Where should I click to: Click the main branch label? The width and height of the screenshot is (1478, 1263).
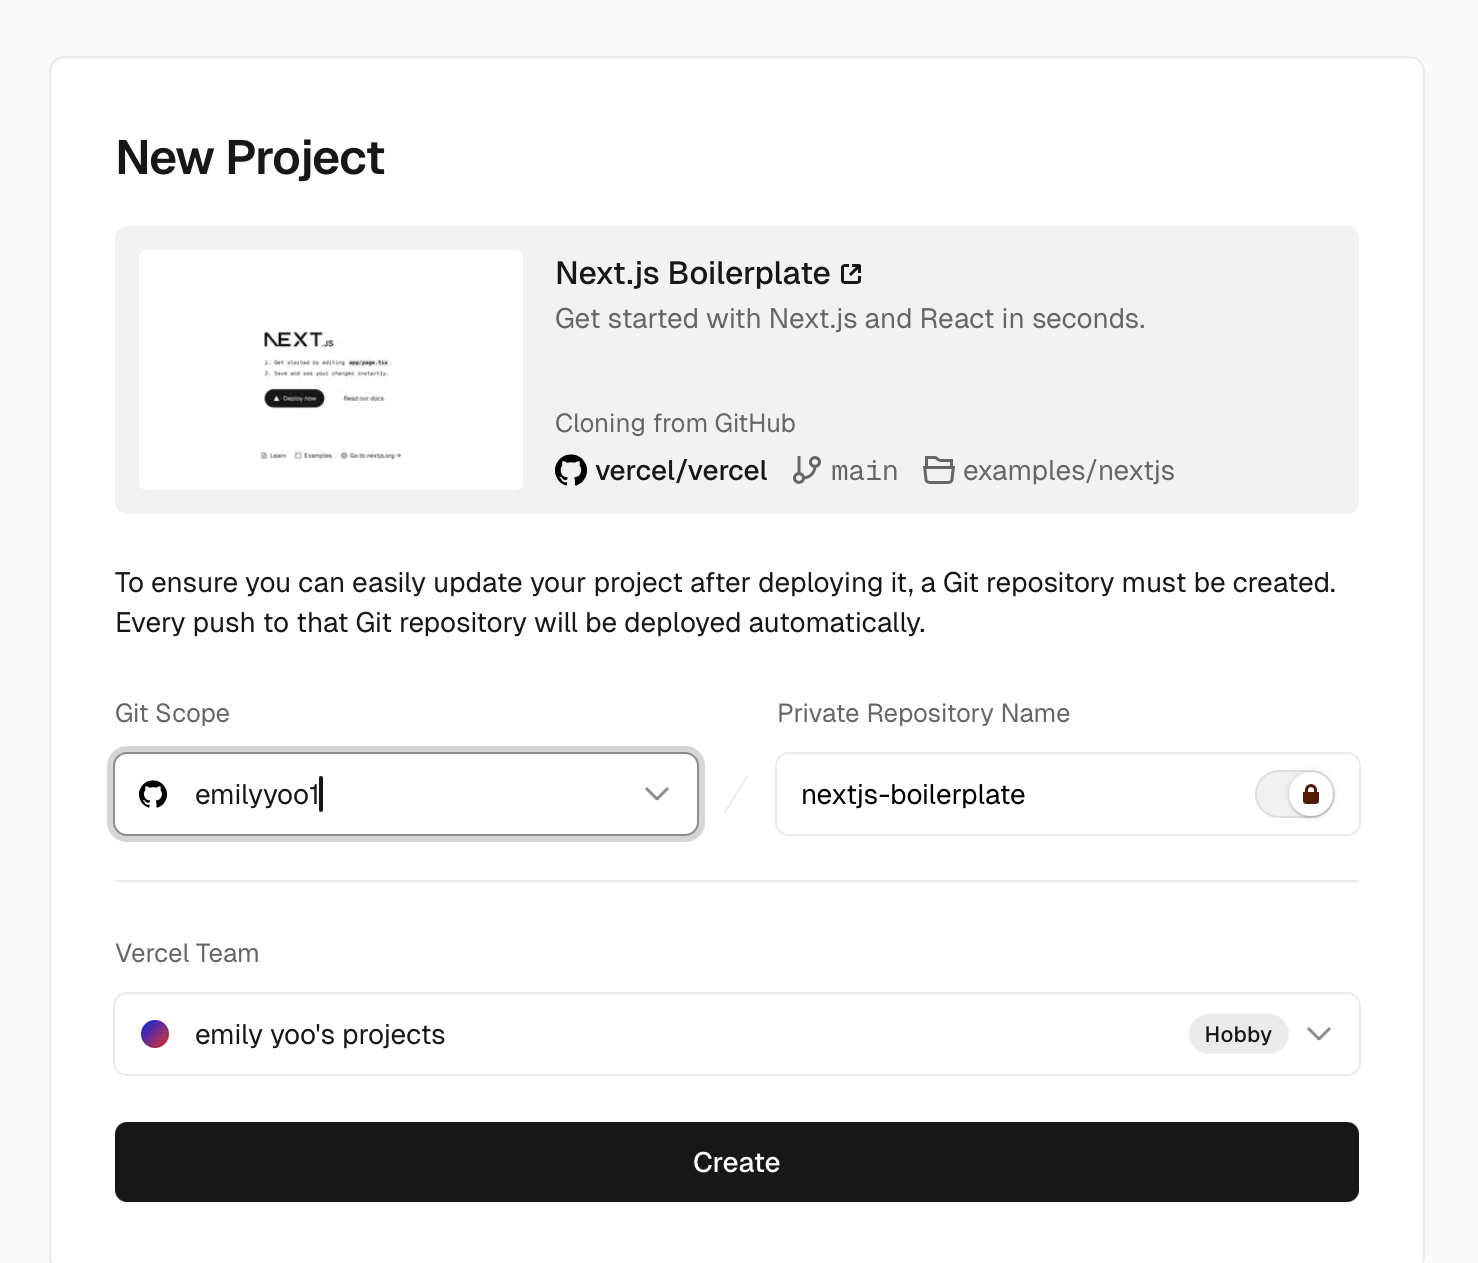pyautogui.click(x=864, y=471)
